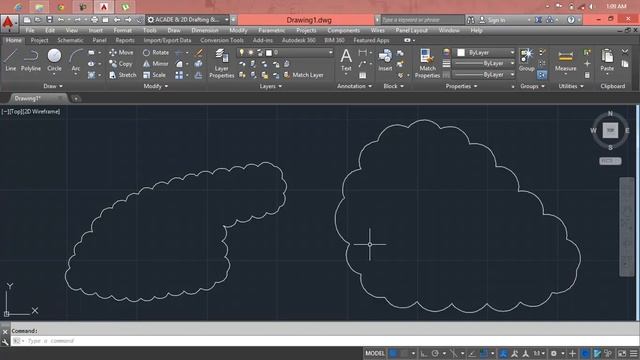This screenshot has width=640, height=360.
Task: Open the Format menu
Action: click(x=122, y=31)
